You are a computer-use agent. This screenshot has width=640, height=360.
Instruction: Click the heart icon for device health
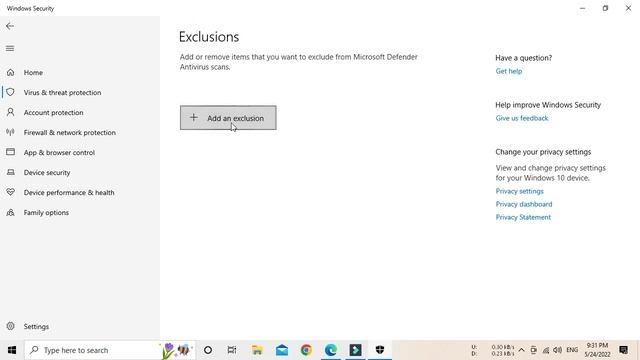click(11, 192)
